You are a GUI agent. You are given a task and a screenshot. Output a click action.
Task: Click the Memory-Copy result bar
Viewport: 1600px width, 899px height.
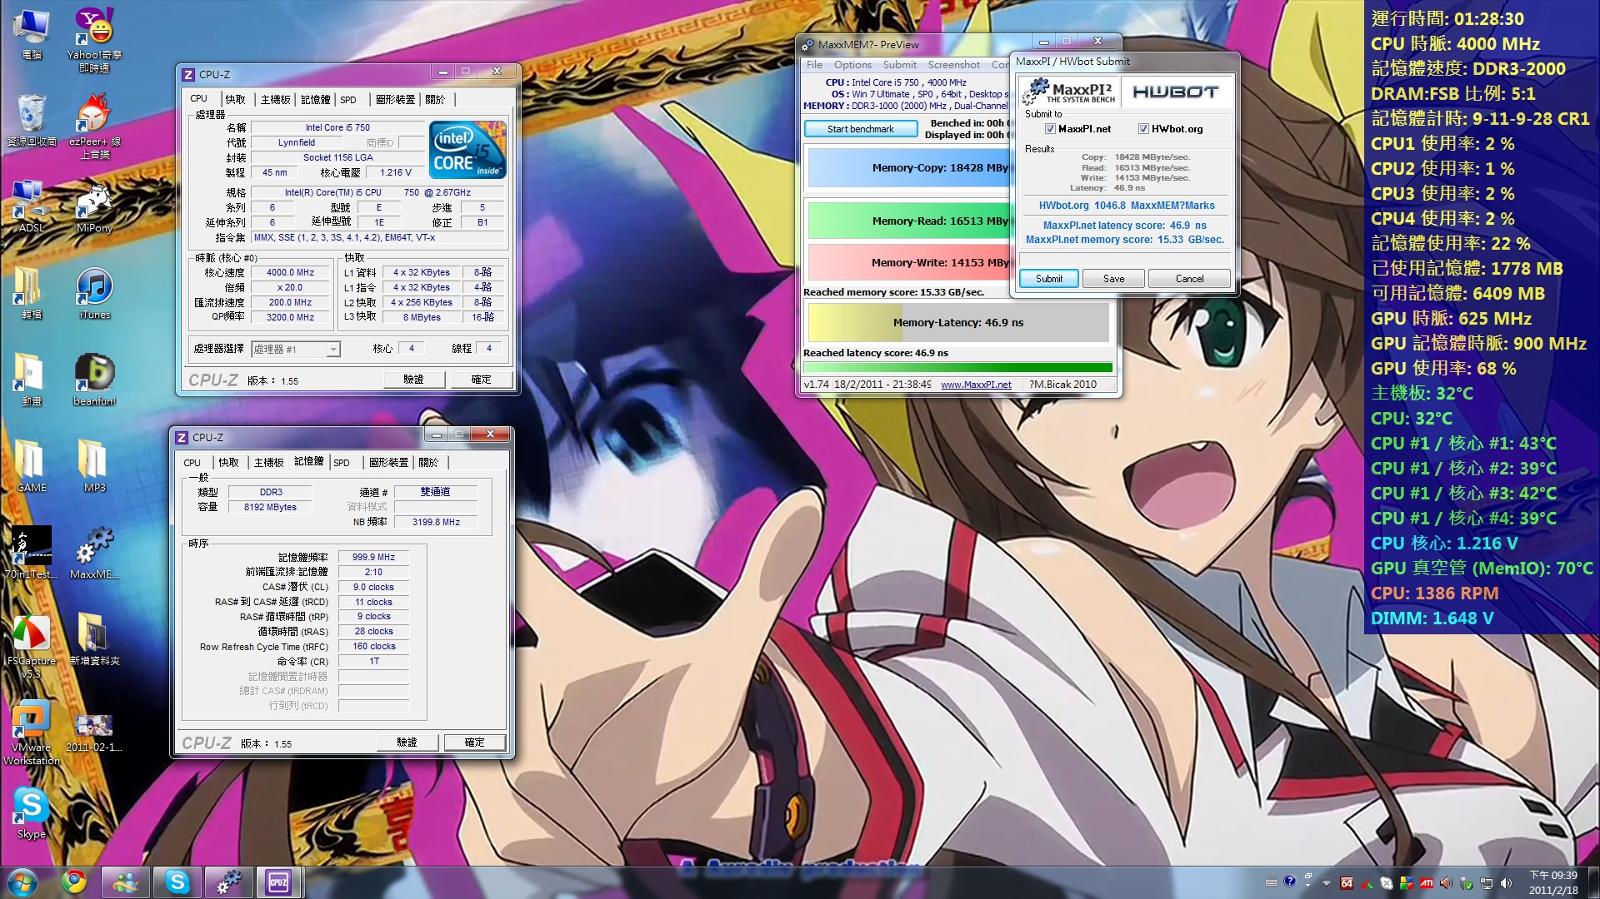pos(908,168)
